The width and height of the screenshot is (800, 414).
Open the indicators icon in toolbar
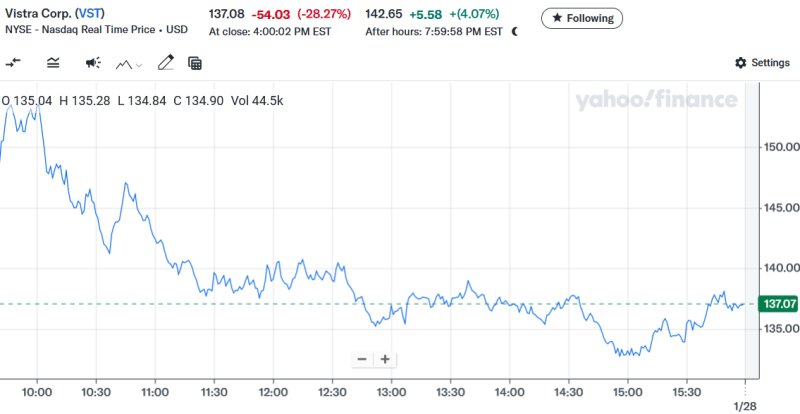[52, 63]
